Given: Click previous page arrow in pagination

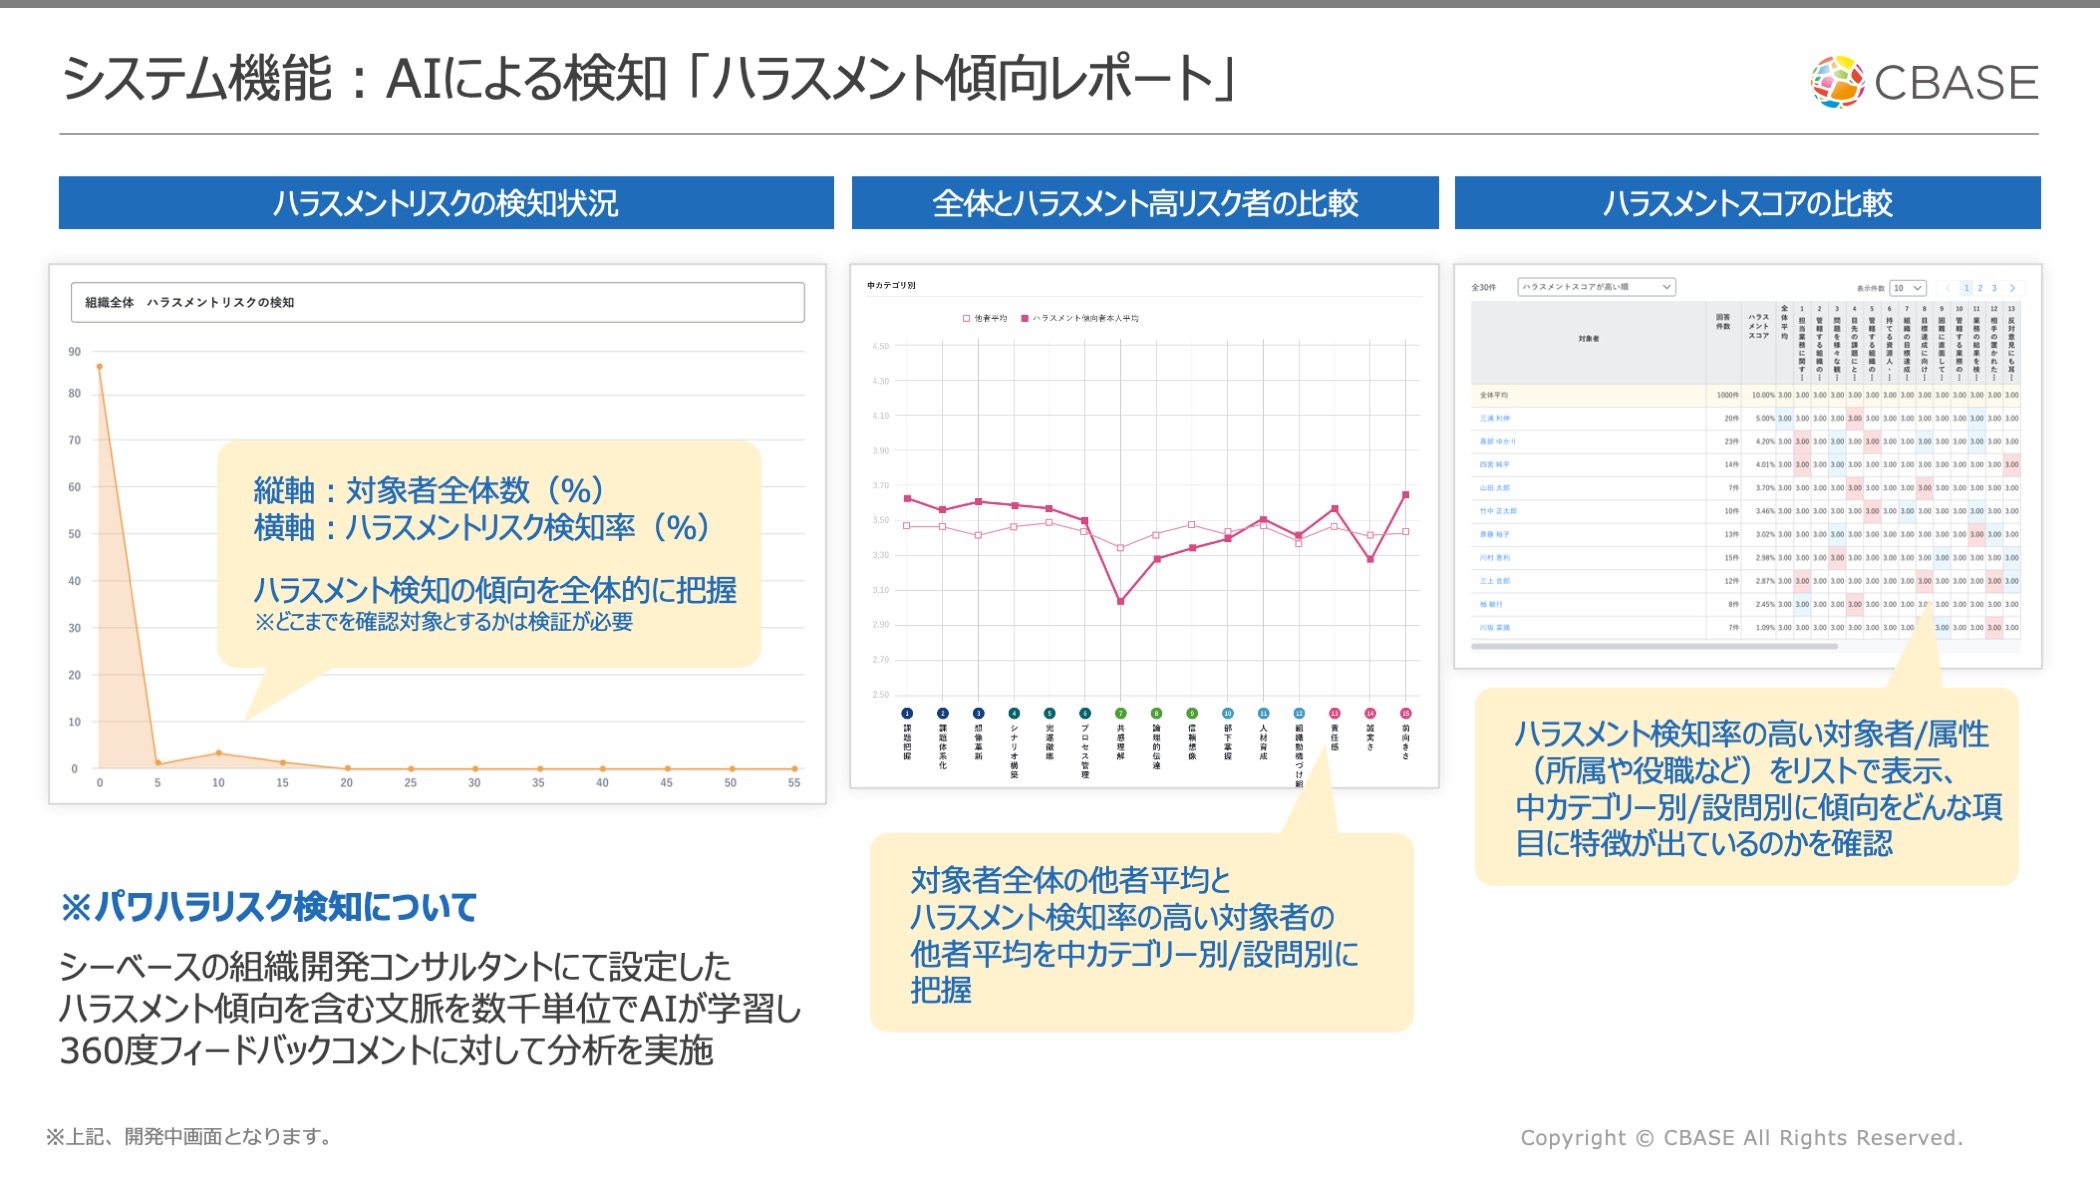Looking at the screenshot, I should click(1947, 288).
